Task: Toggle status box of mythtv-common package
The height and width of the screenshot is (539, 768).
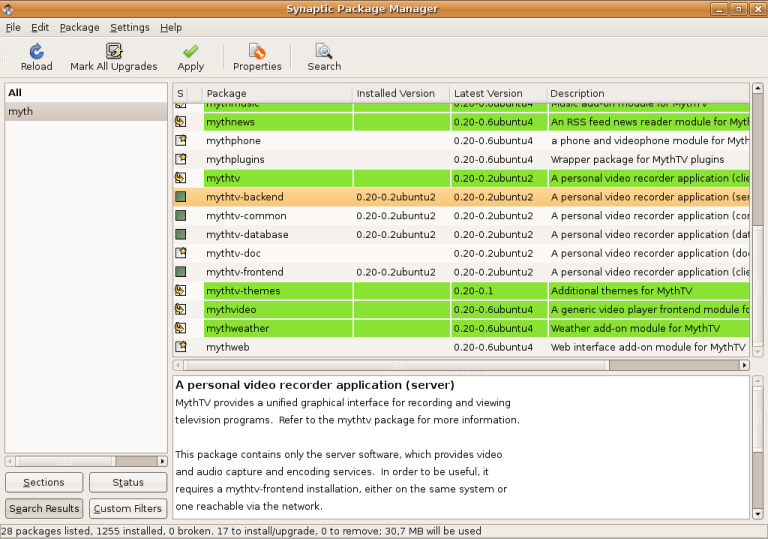Action: pos(181,215)
